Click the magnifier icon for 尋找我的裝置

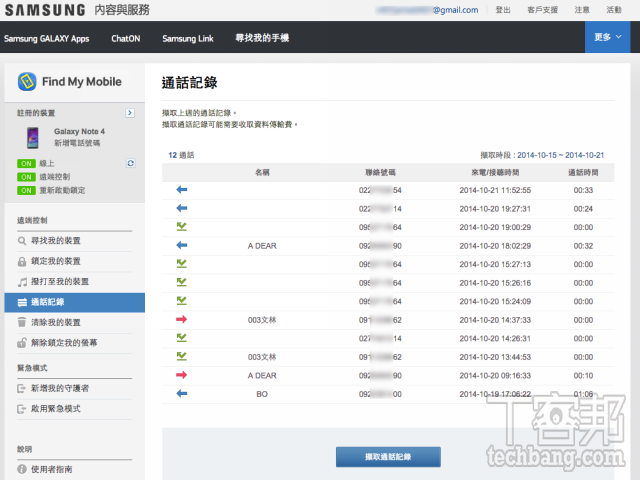pyautogui.click(x=22, y=241)
